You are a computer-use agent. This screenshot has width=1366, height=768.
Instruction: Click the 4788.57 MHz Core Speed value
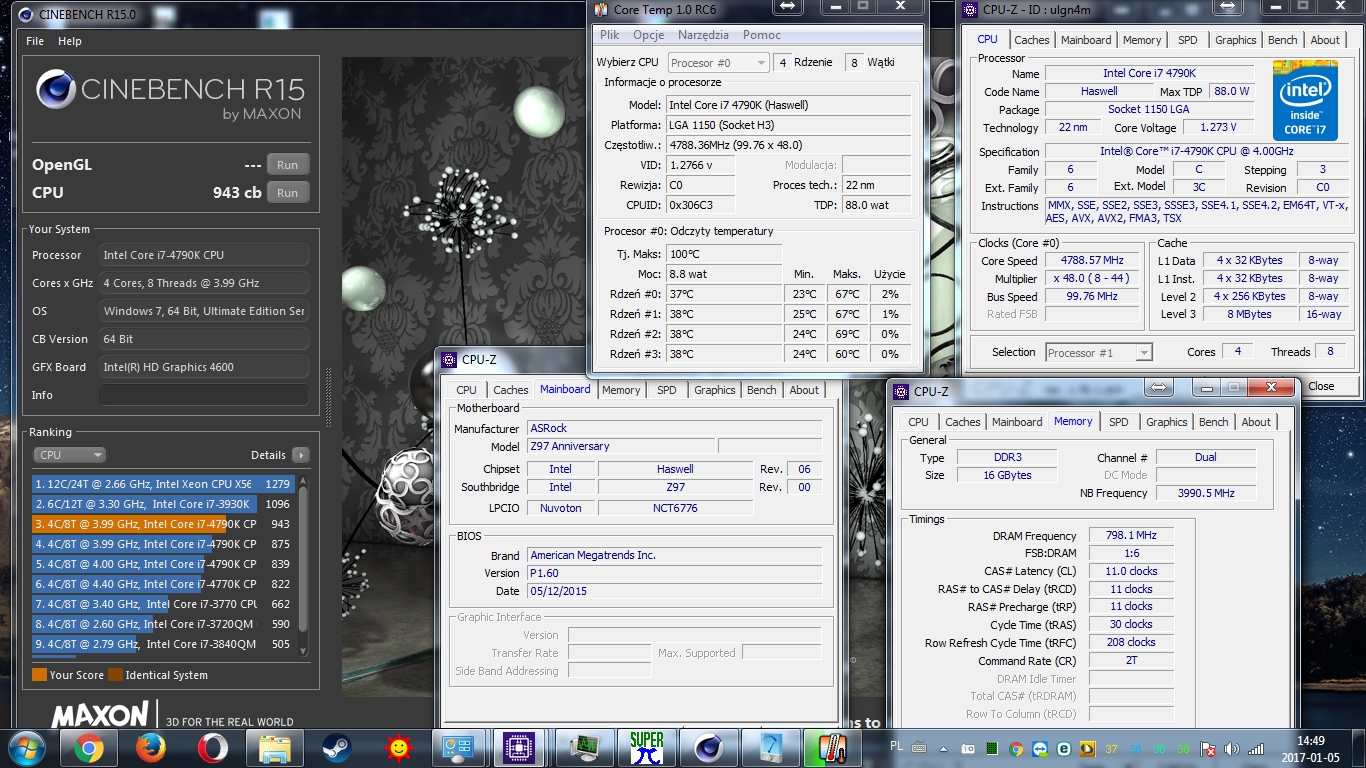point(1094,260)
